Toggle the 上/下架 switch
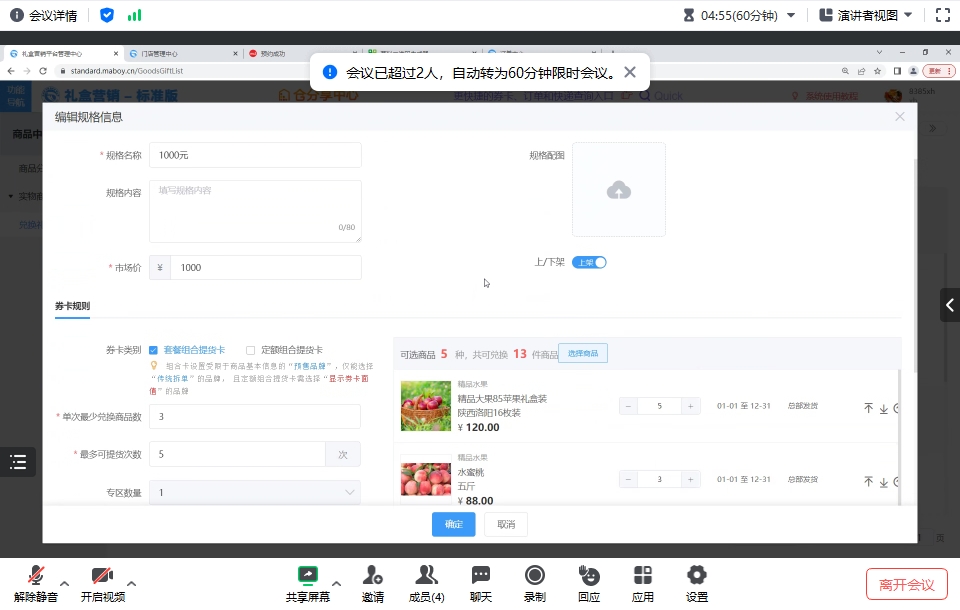The height and width of the screenshot is (610, 960). click(x=589, y=263)
